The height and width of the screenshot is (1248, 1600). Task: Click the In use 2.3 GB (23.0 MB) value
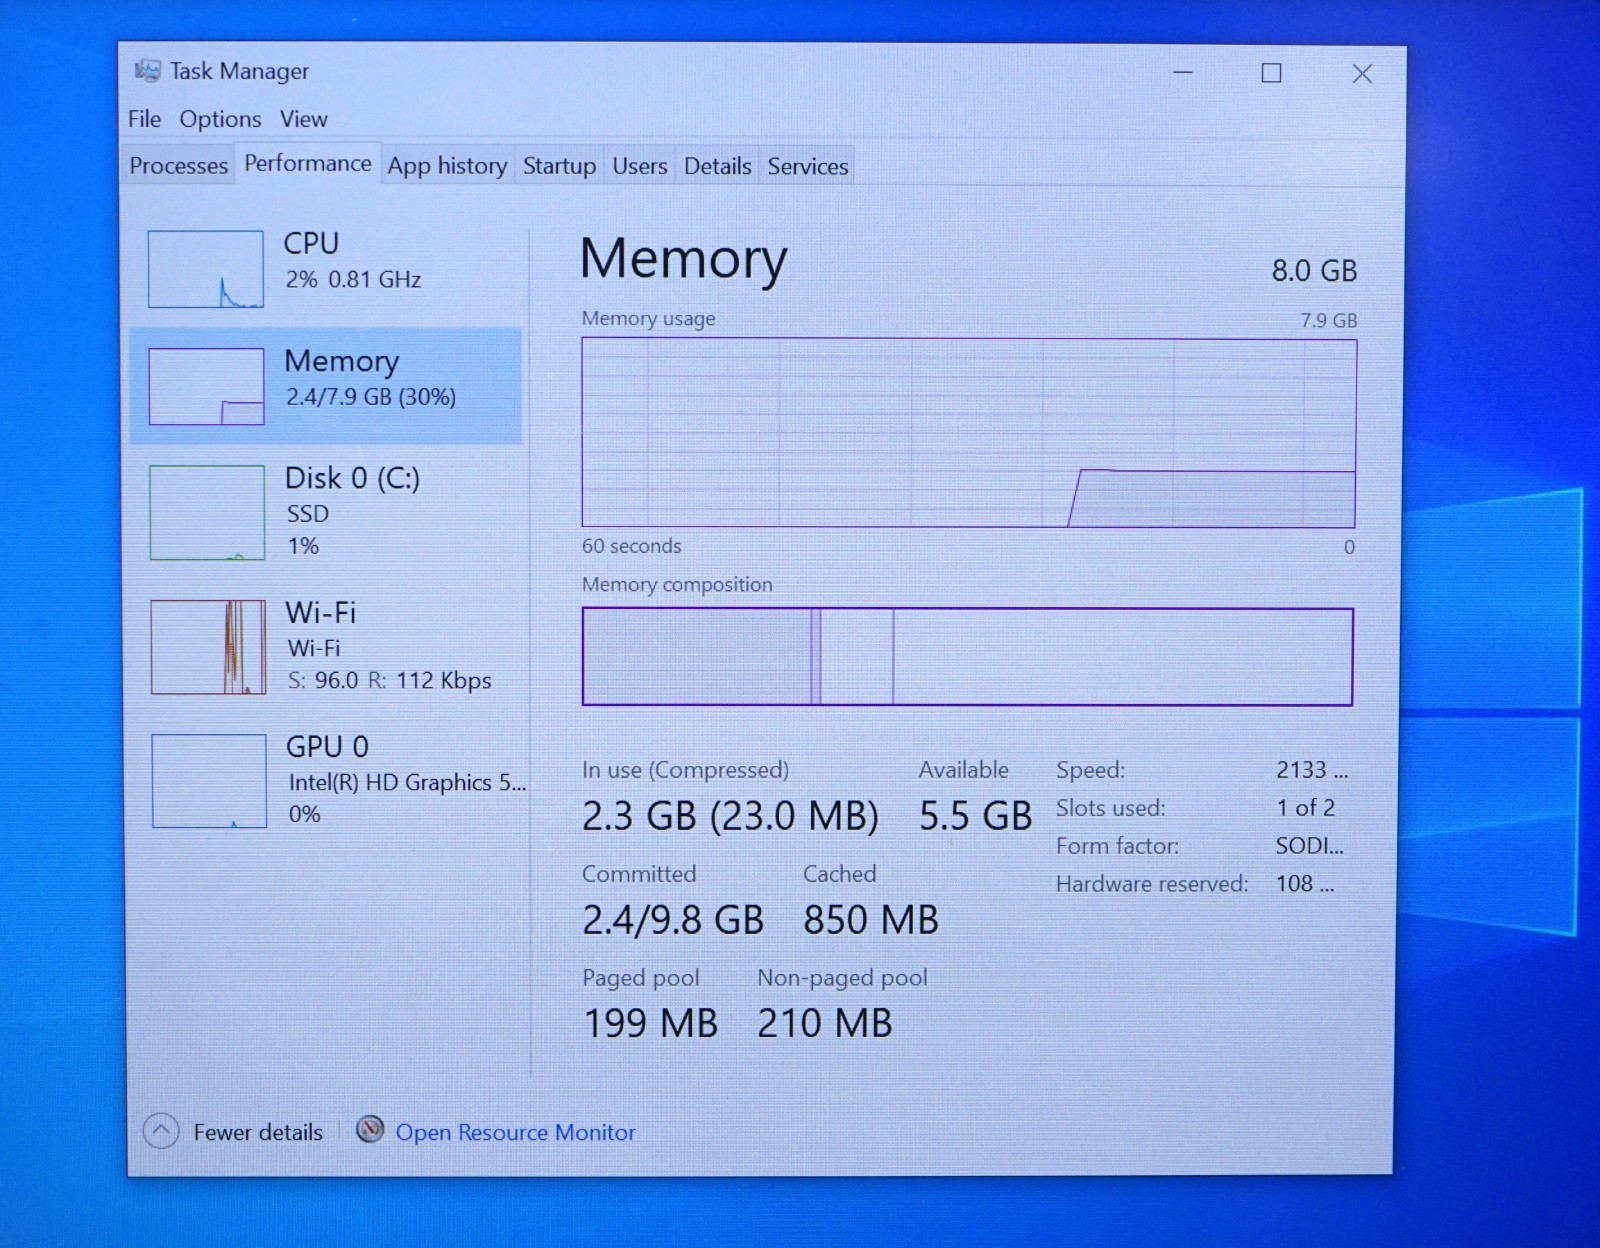click(x=730, y=816)
